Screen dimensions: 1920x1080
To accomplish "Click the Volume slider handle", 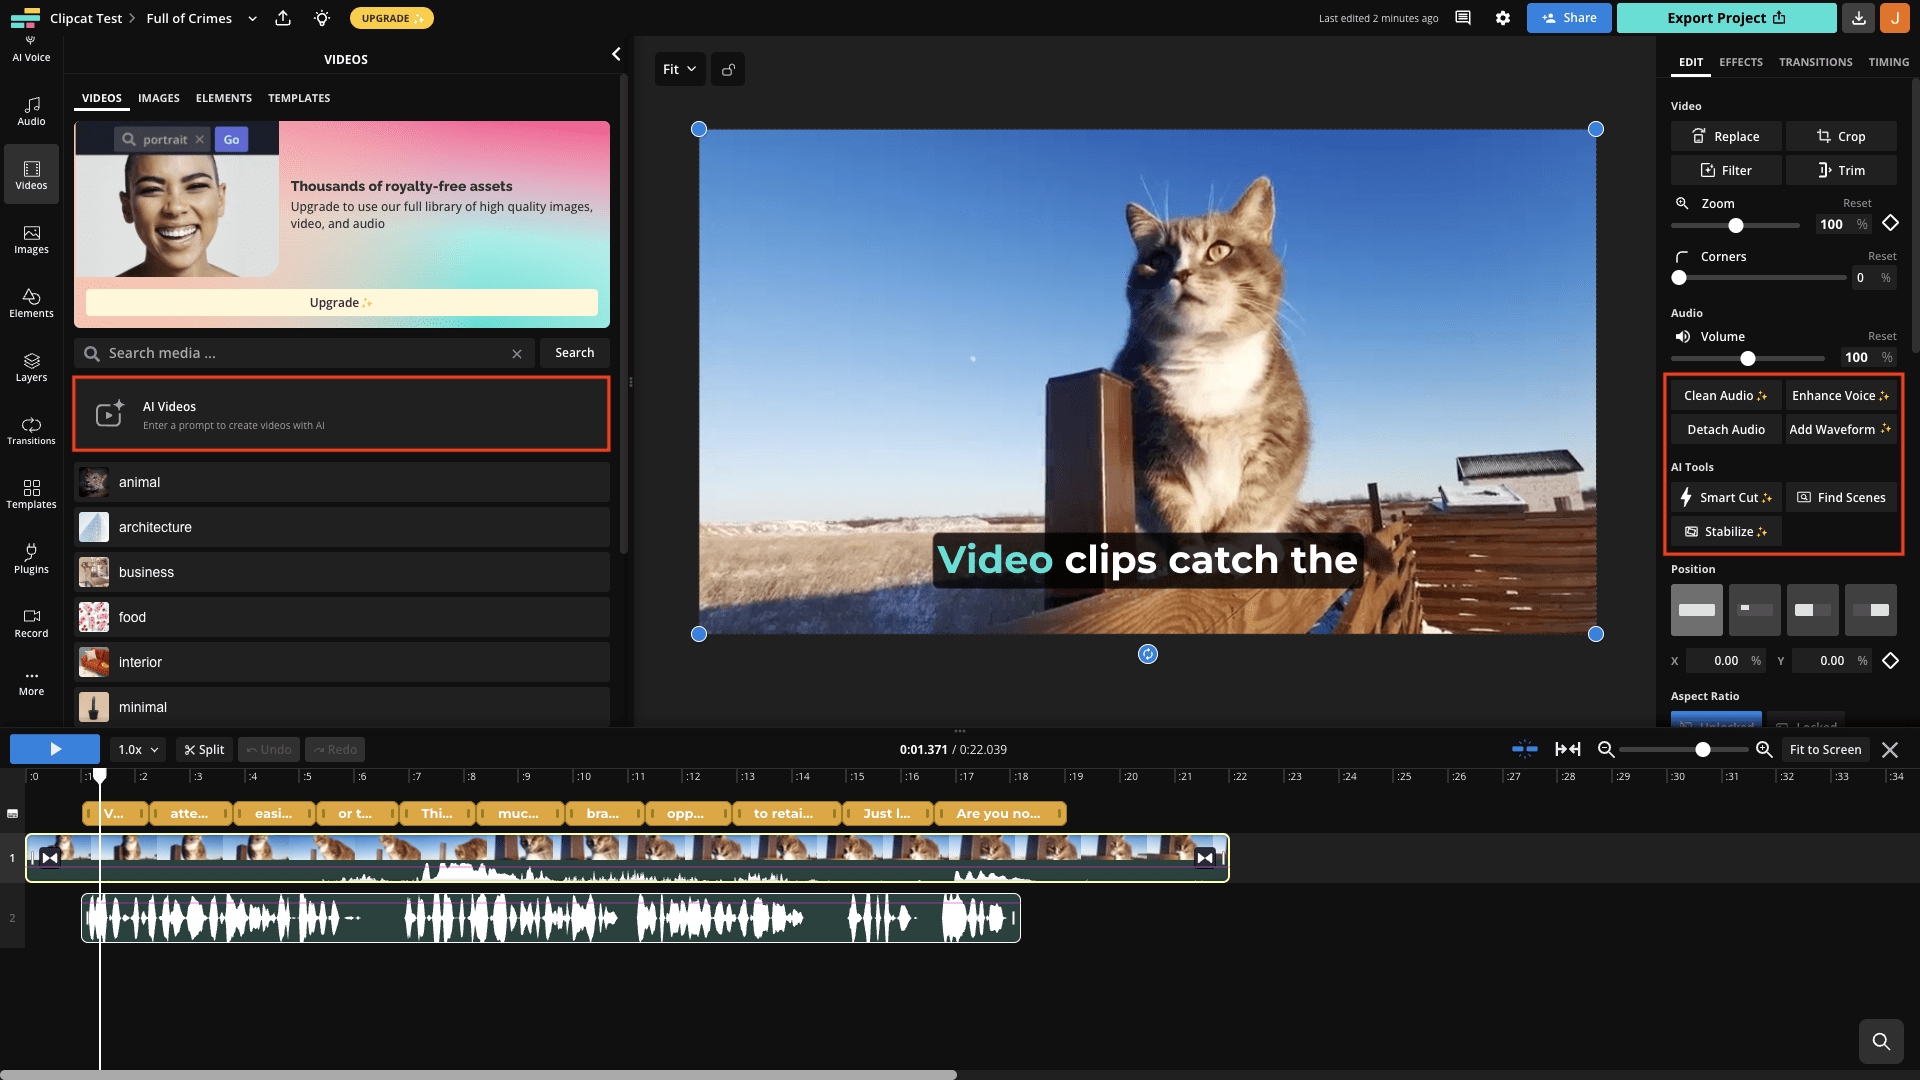I will click(1748, 358).
